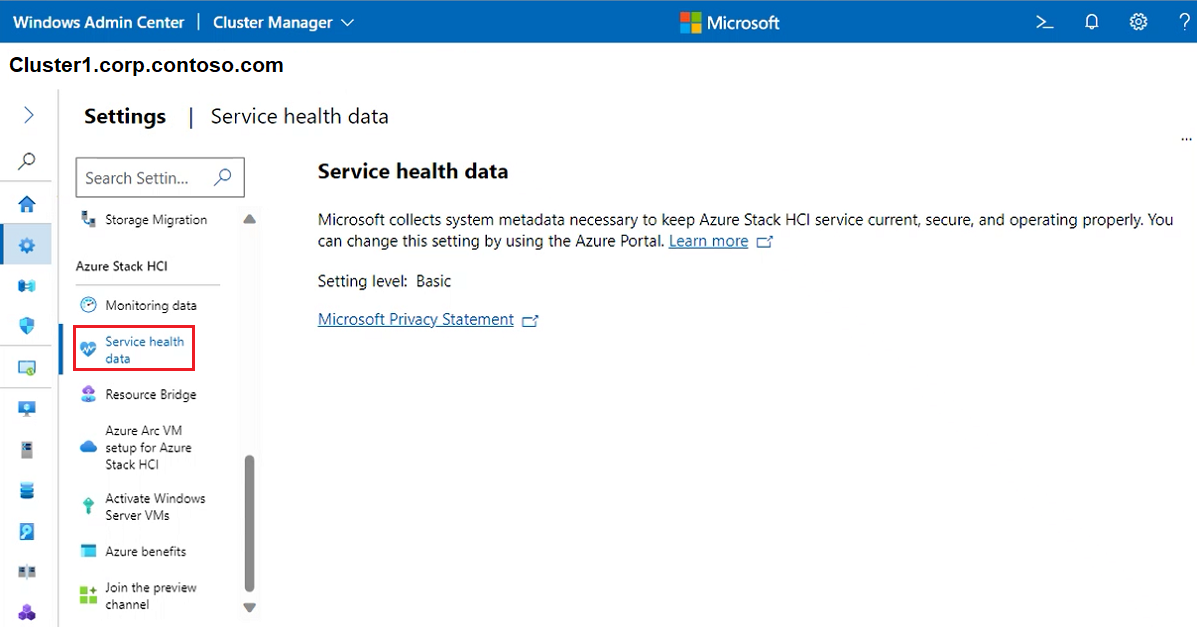Select the Service health data menu item
1197x627 pixels.
pos(134,349)
